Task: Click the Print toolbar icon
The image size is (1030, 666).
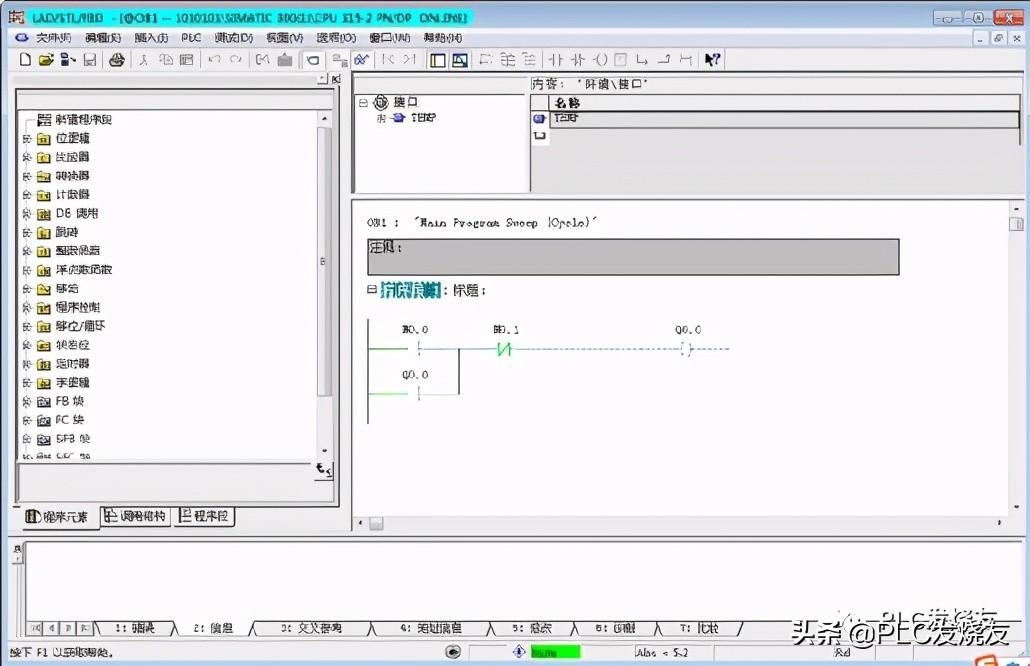Action: coord(117,60)
